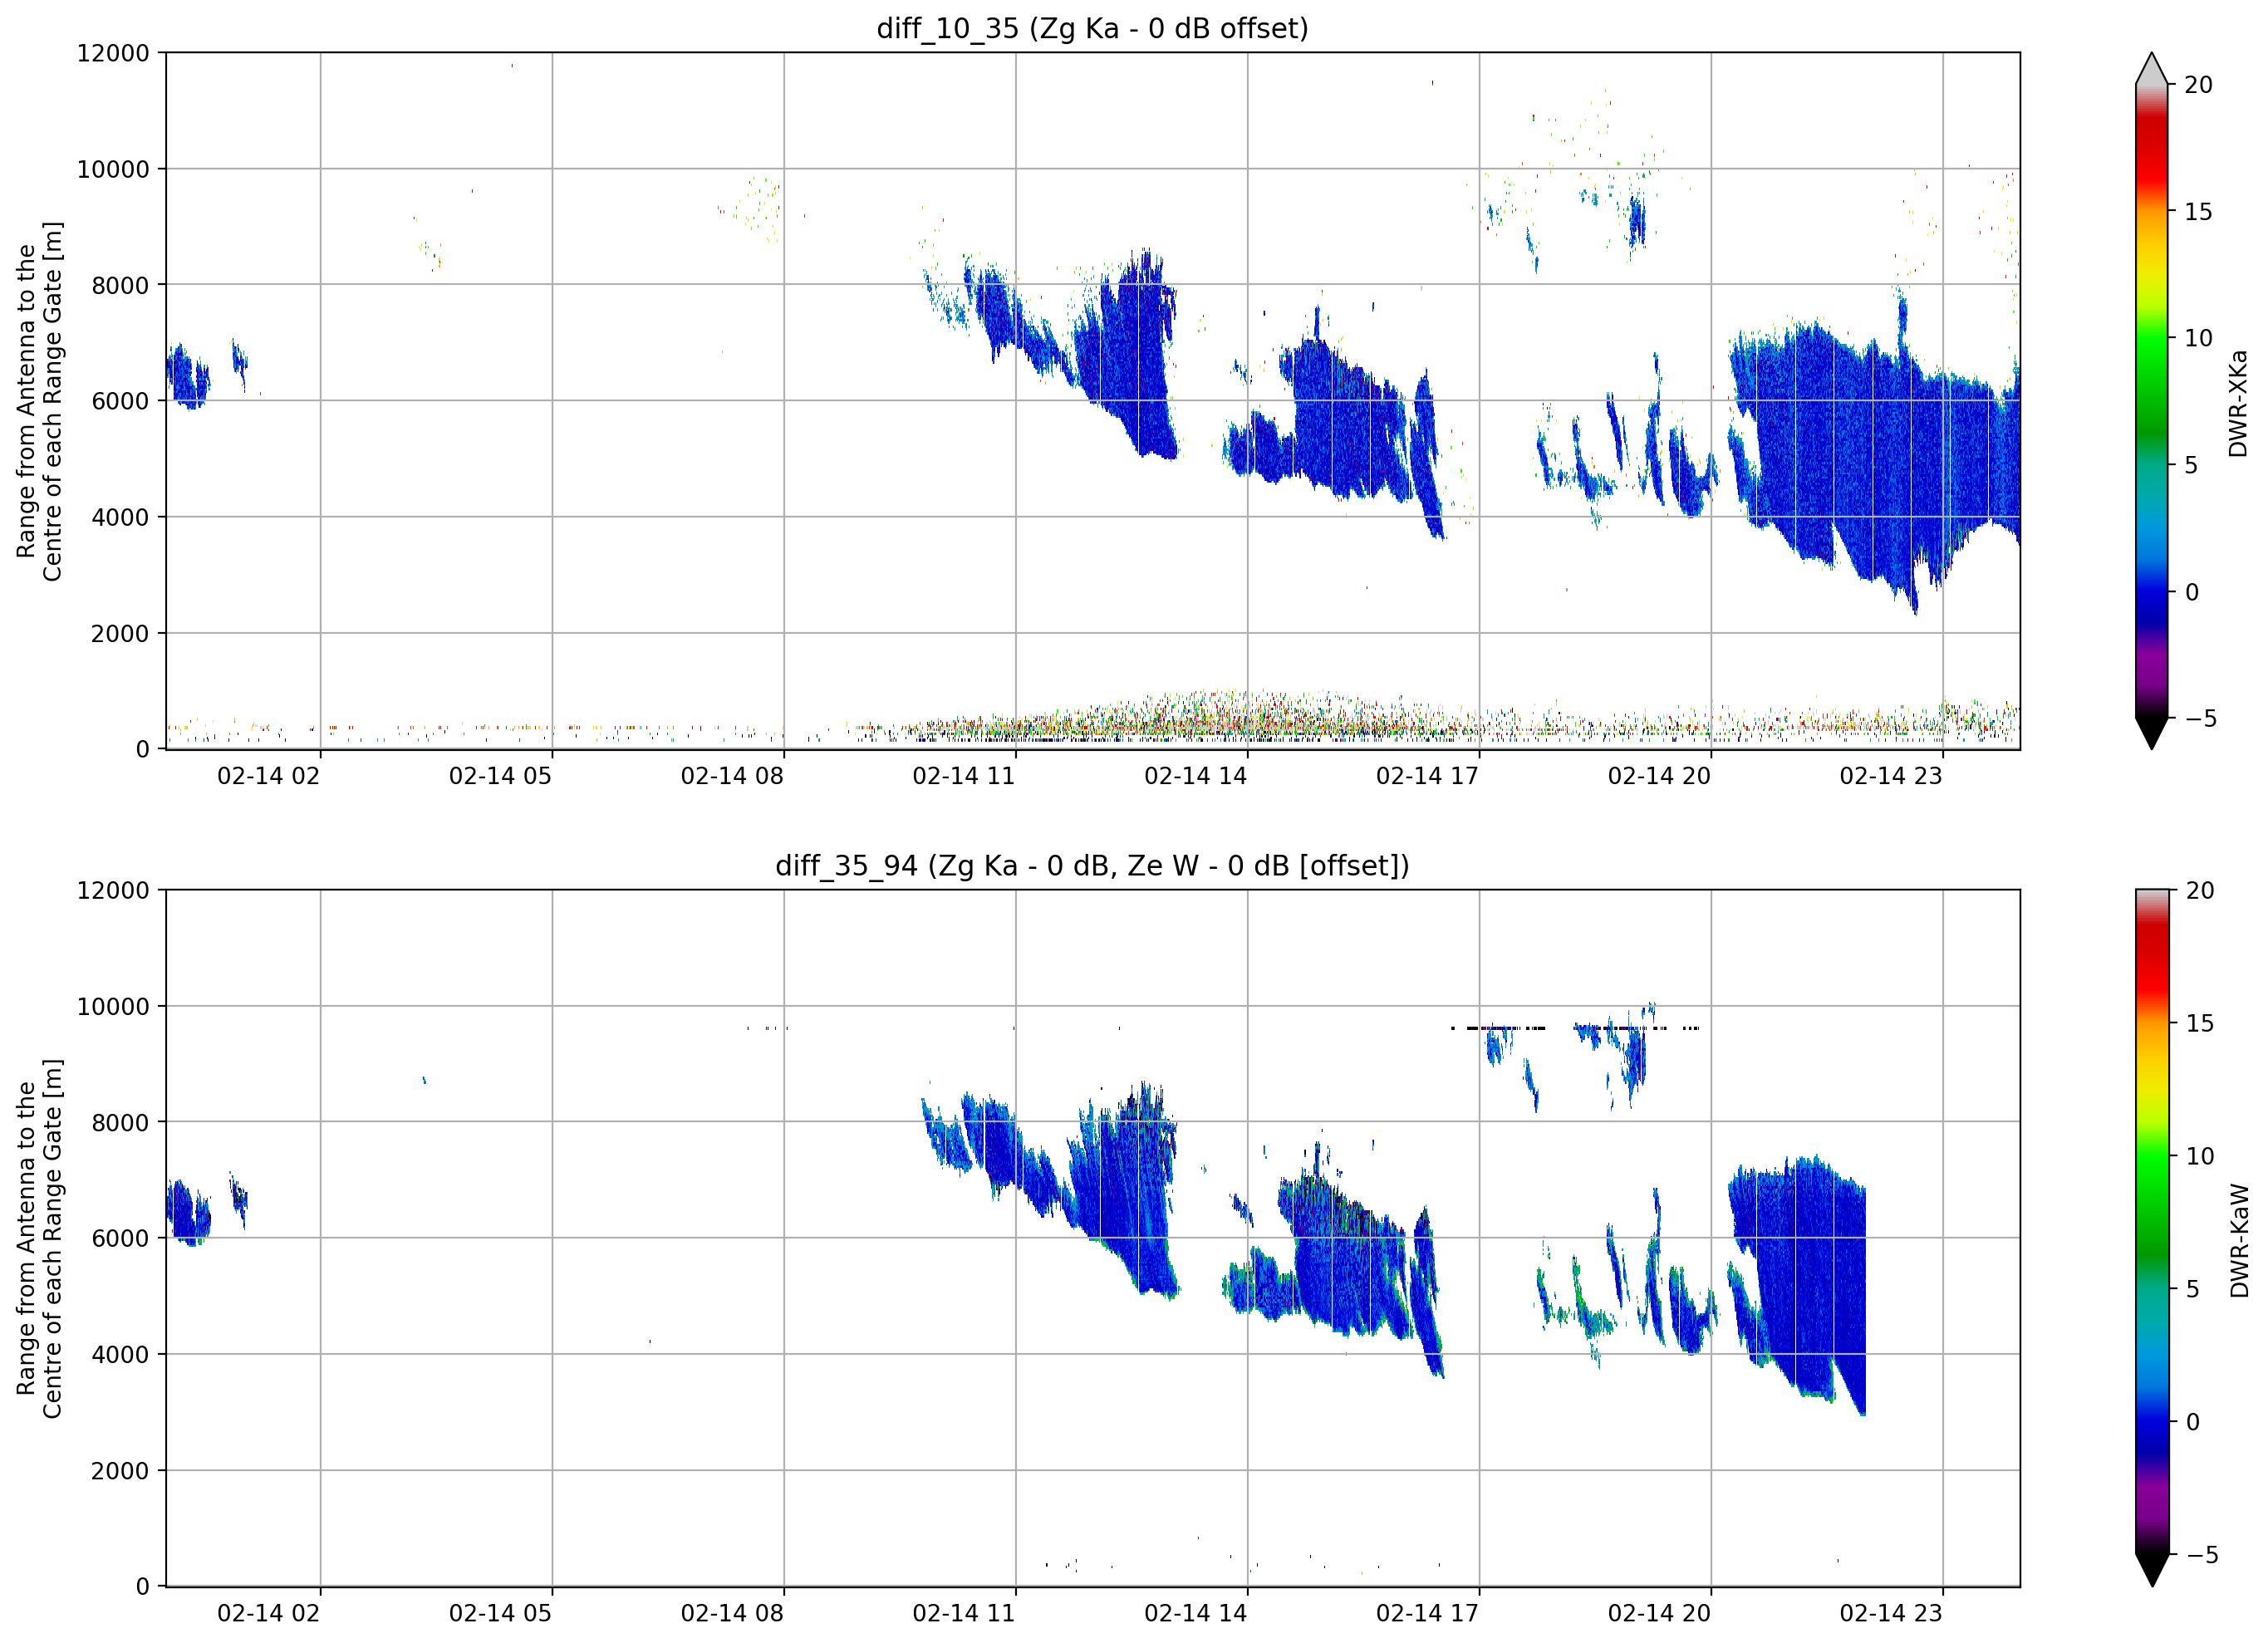Click the "DWR-KaW" colorbar label
This screenshot has height=1643, width=2268.
click(2239, 1240)
